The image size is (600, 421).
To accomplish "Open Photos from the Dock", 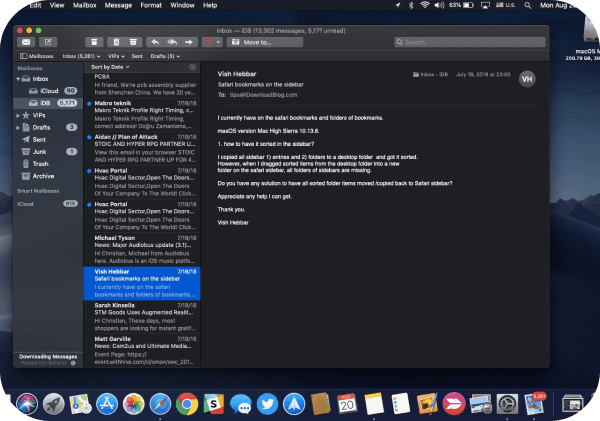I will 134,404.
